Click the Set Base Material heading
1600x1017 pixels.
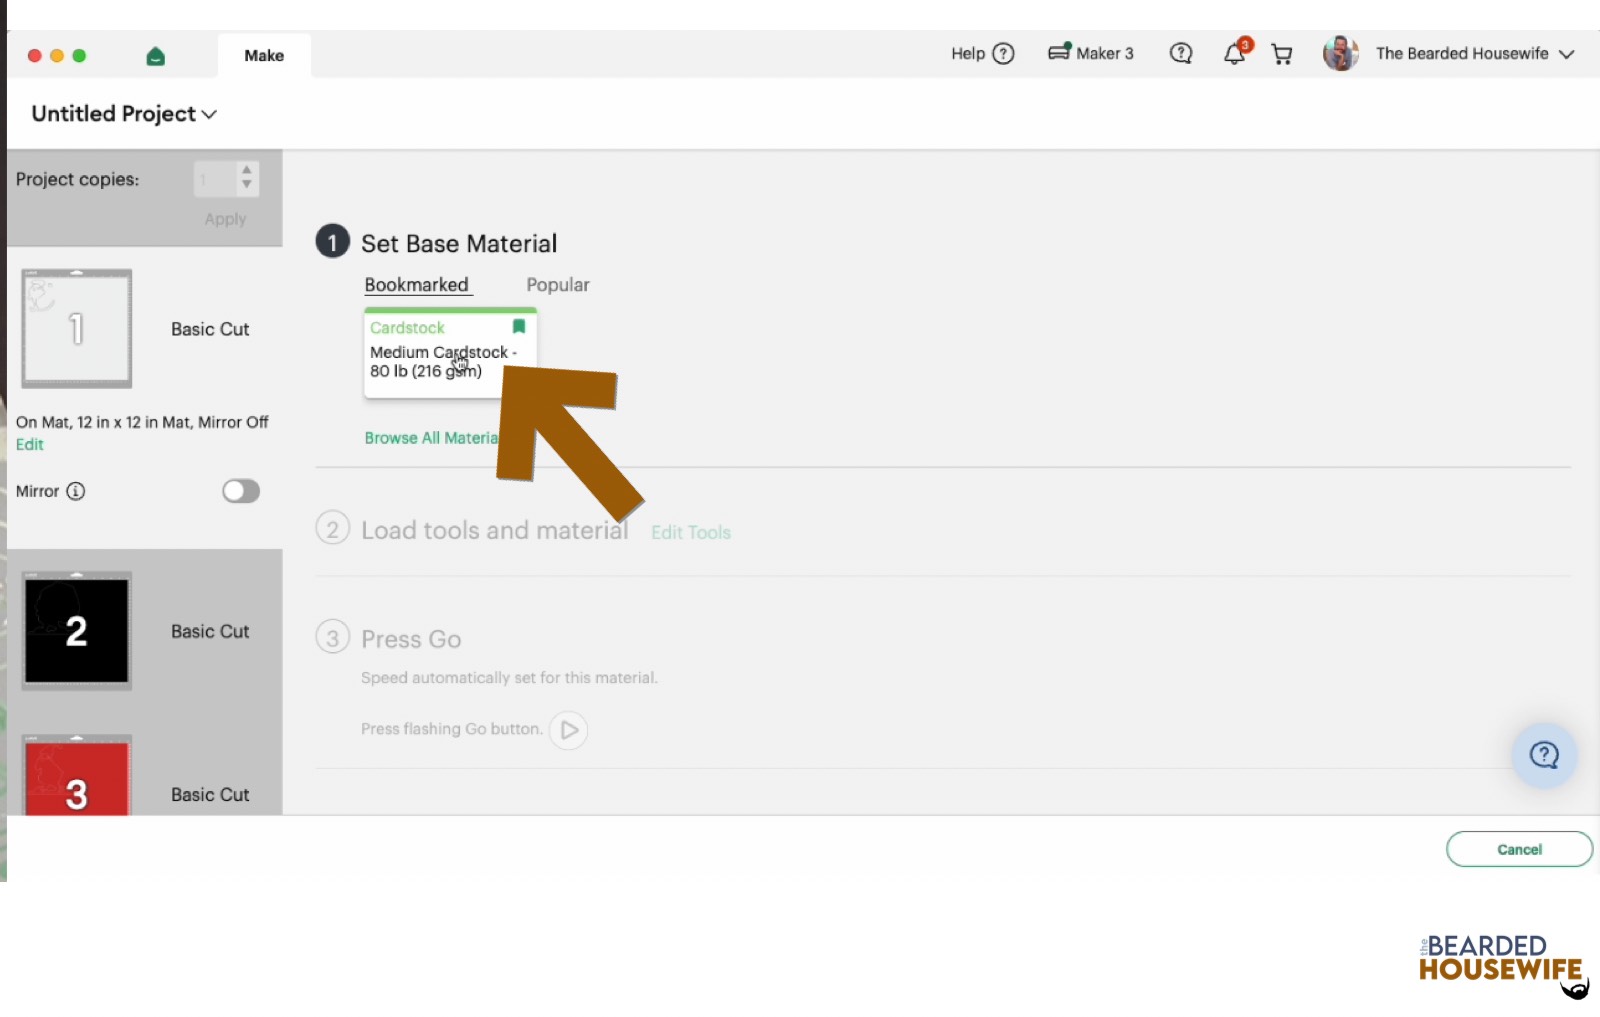tap(459, 244)
